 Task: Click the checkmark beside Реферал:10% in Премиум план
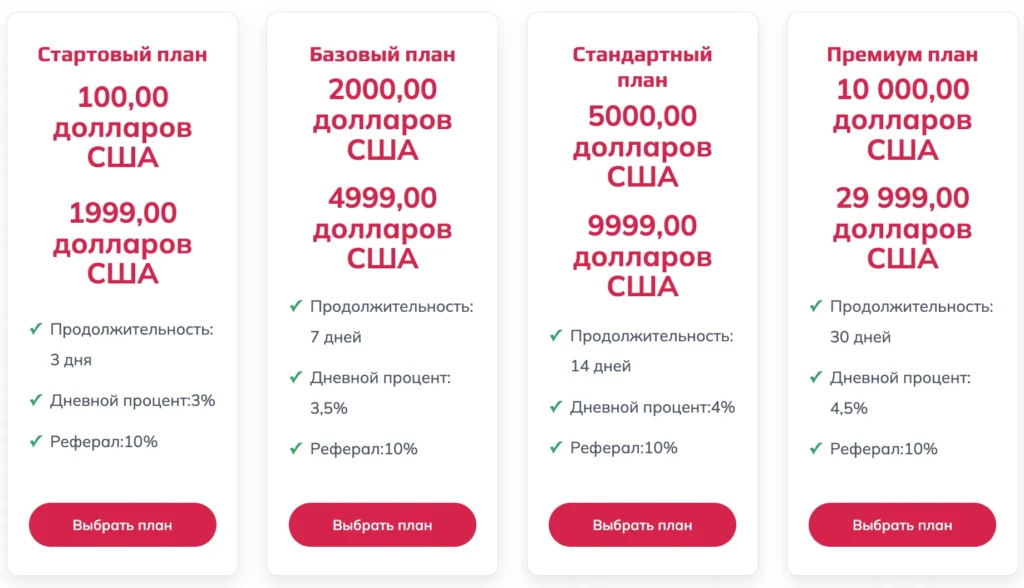tap(816, 448)
